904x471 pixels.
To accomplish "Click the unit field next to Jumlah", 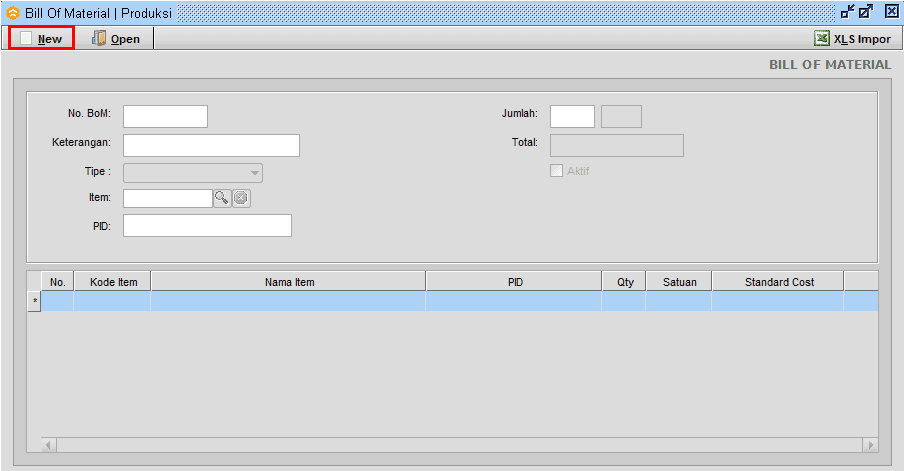I will click(622, 116).
